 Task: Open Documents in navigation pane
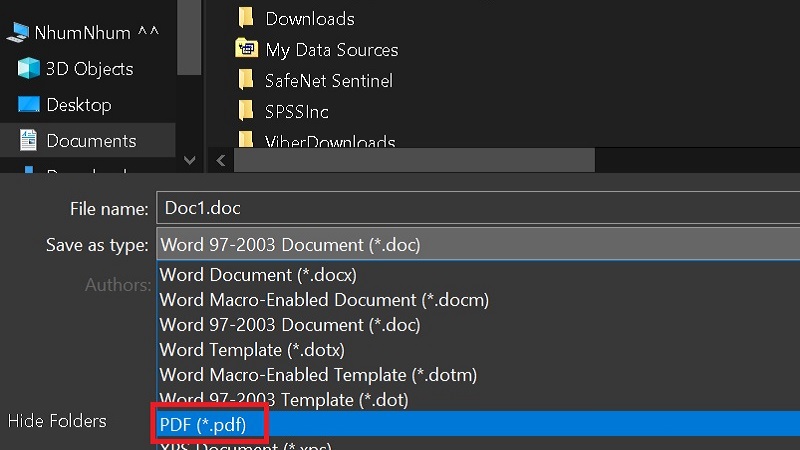tap(88, 141)
